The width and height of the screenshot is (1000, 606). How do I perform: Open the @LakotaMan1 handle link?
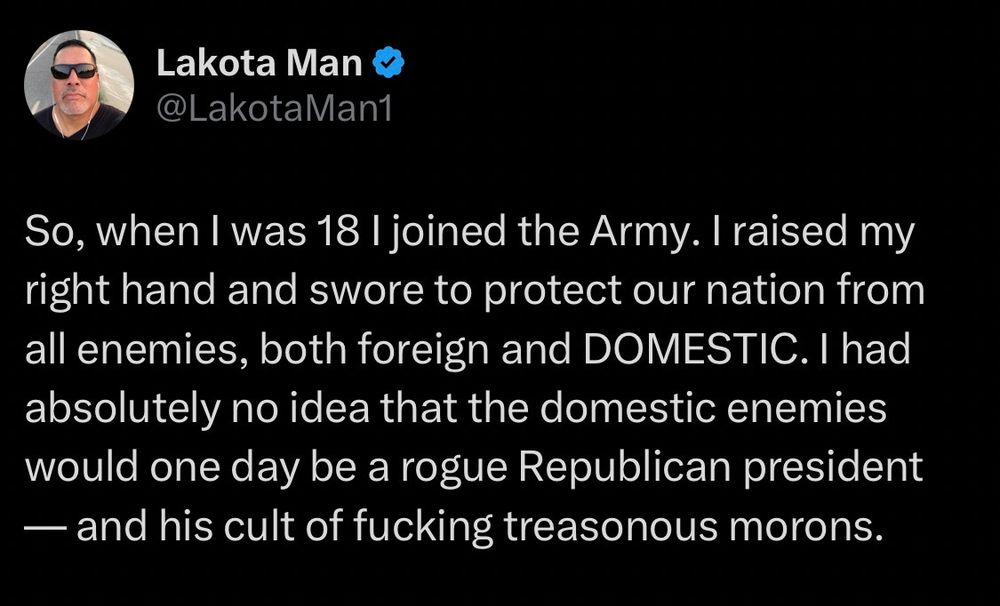tap(274, 109)
